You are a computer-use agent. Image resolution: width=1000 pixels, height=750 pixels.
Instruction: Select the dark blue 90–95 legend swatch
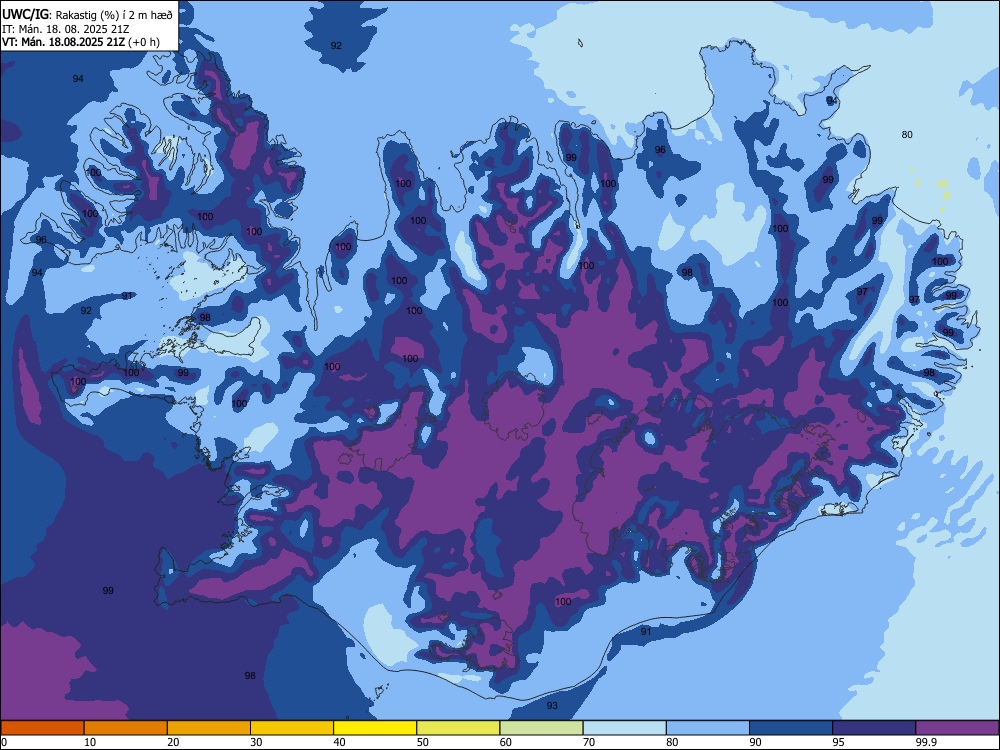(791, 728)
